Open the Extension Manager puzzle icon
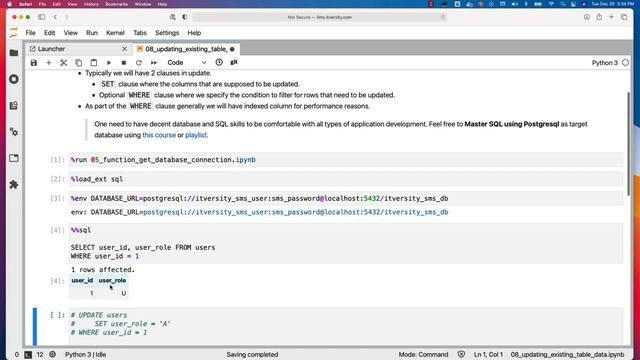Viewport: 640px width, 360px height. click(14, 184)
